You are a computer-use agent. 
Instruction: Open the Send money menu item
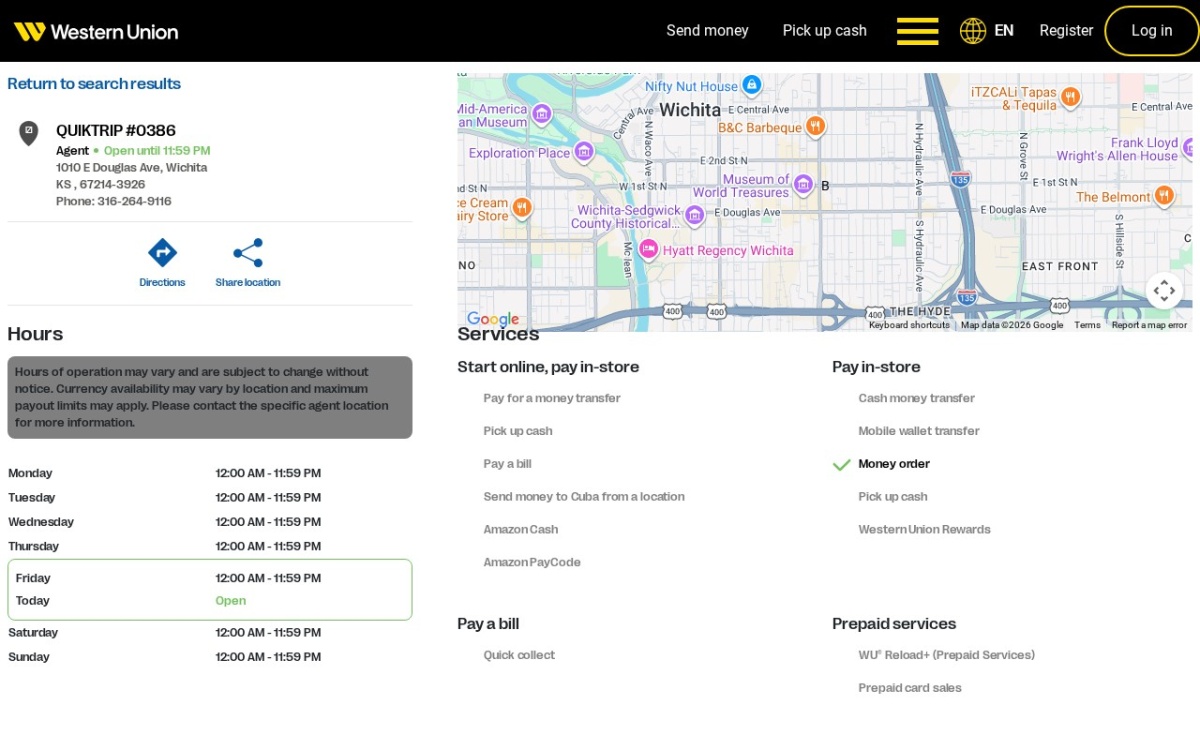pos(707,31)
